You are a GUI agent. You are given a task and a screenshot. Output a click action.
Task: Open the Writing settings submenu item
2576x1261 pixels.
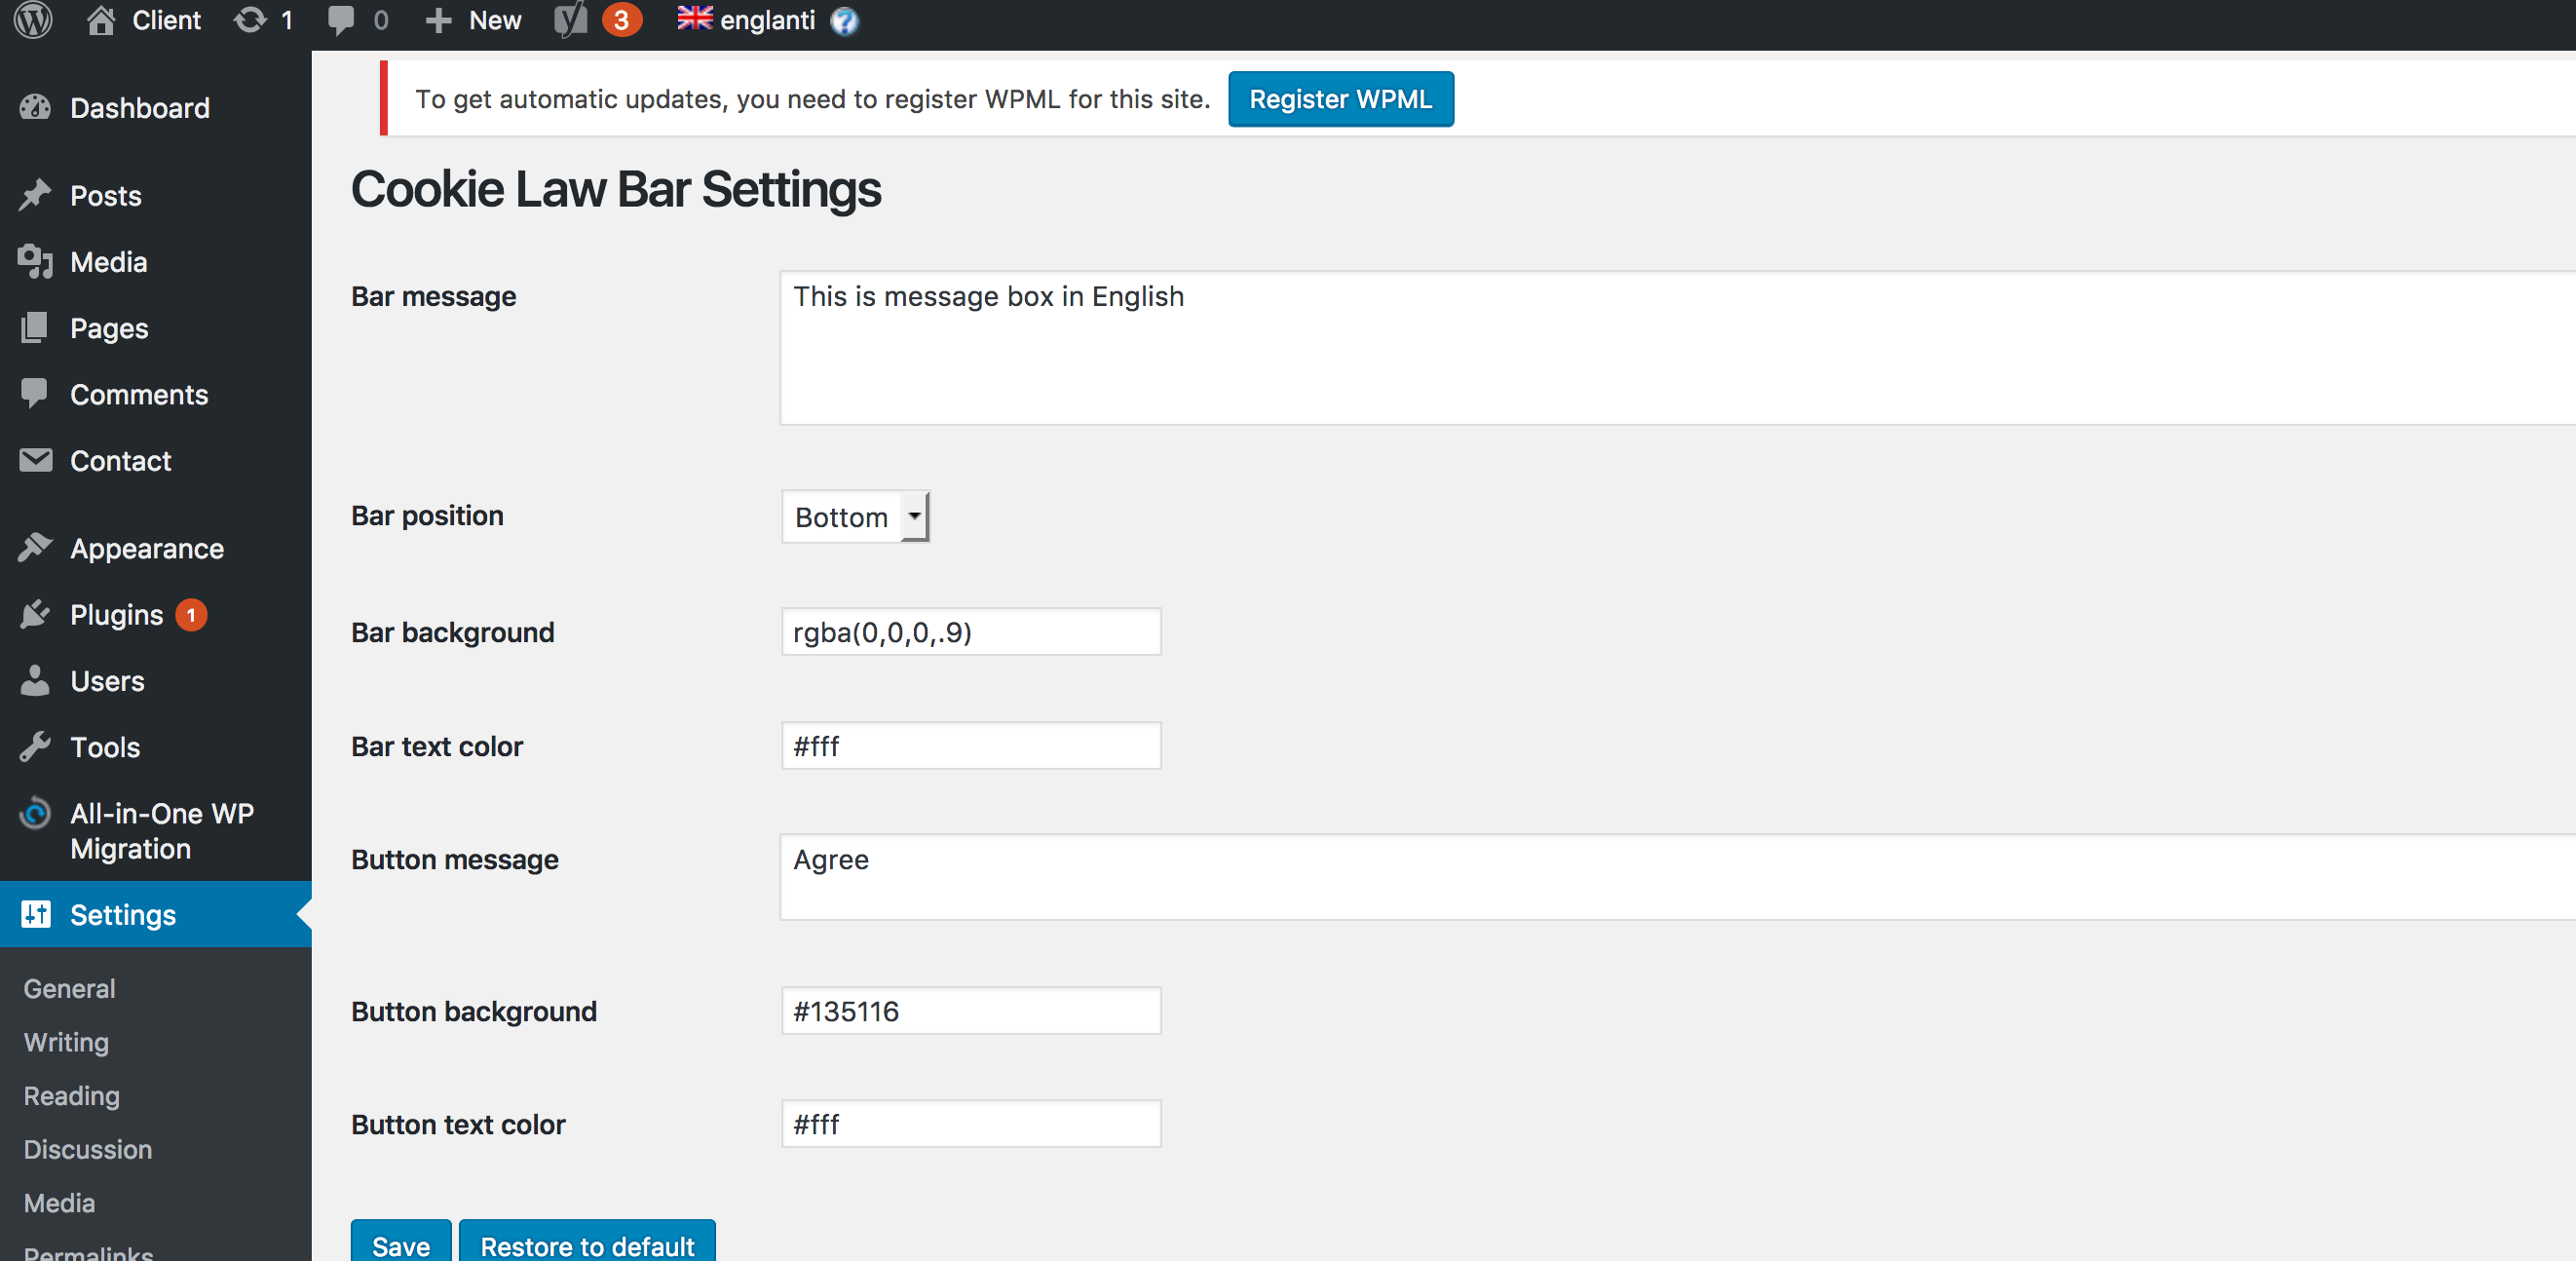click(x=66, y=1042)
